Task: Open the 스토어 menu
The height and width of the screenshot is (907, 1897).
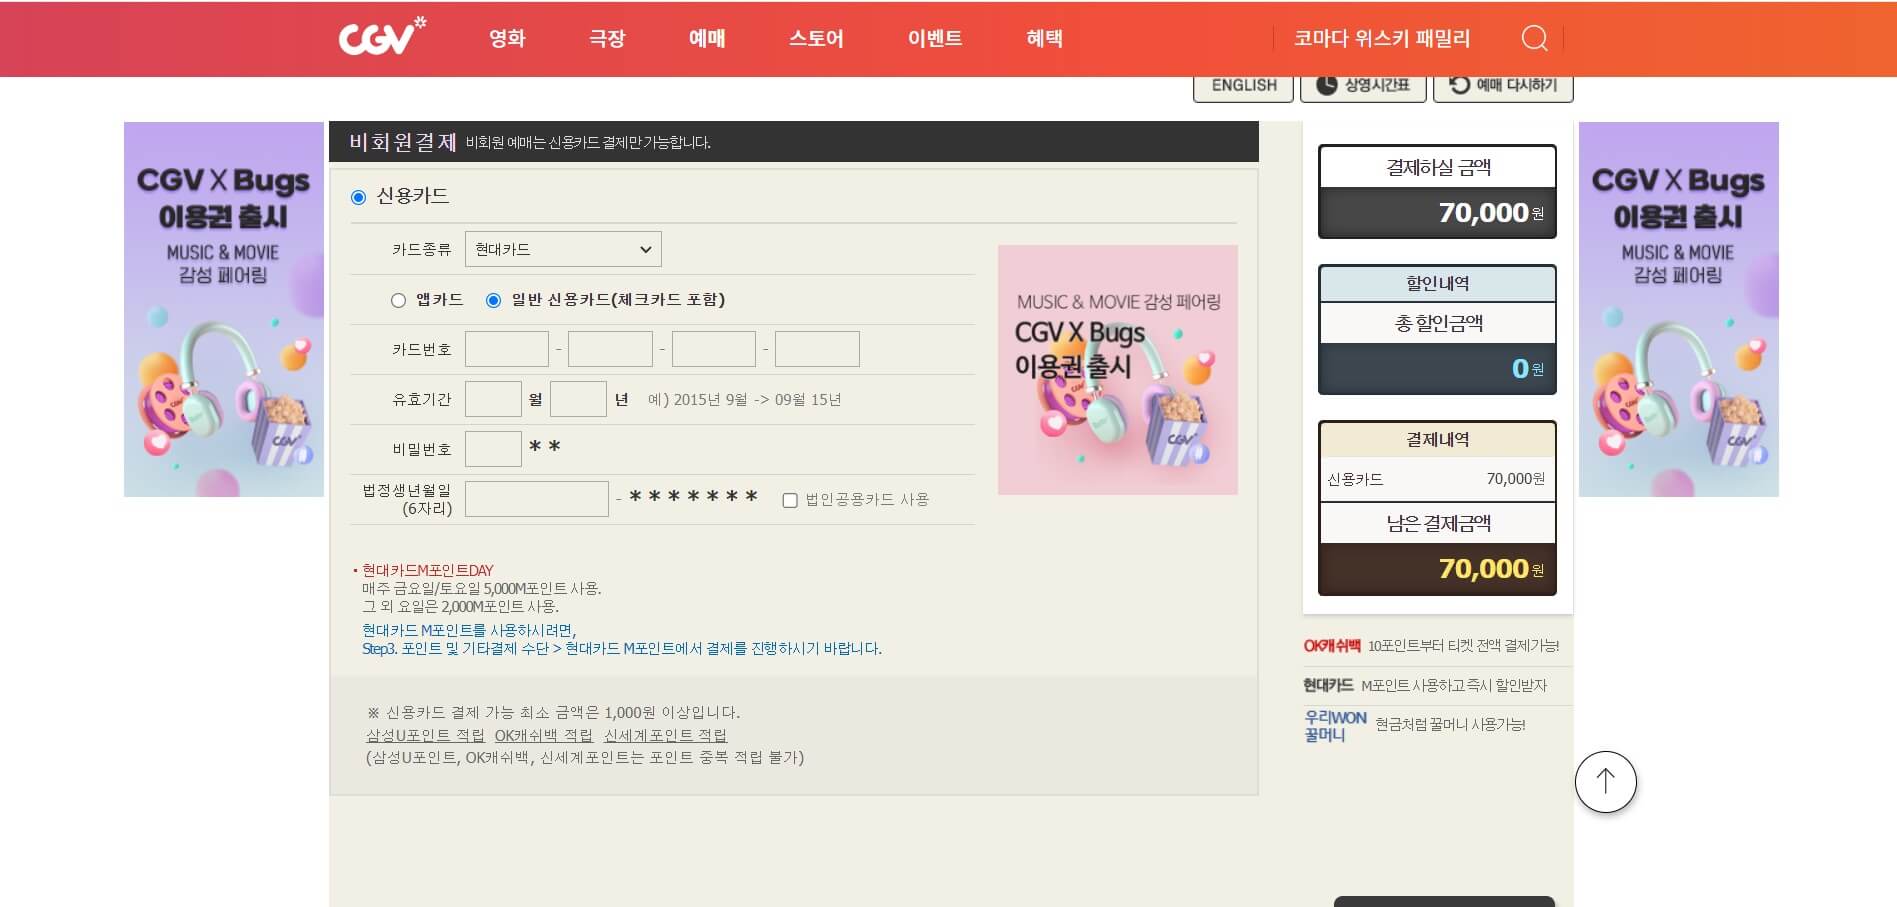Action: click(x=816, y=39)
